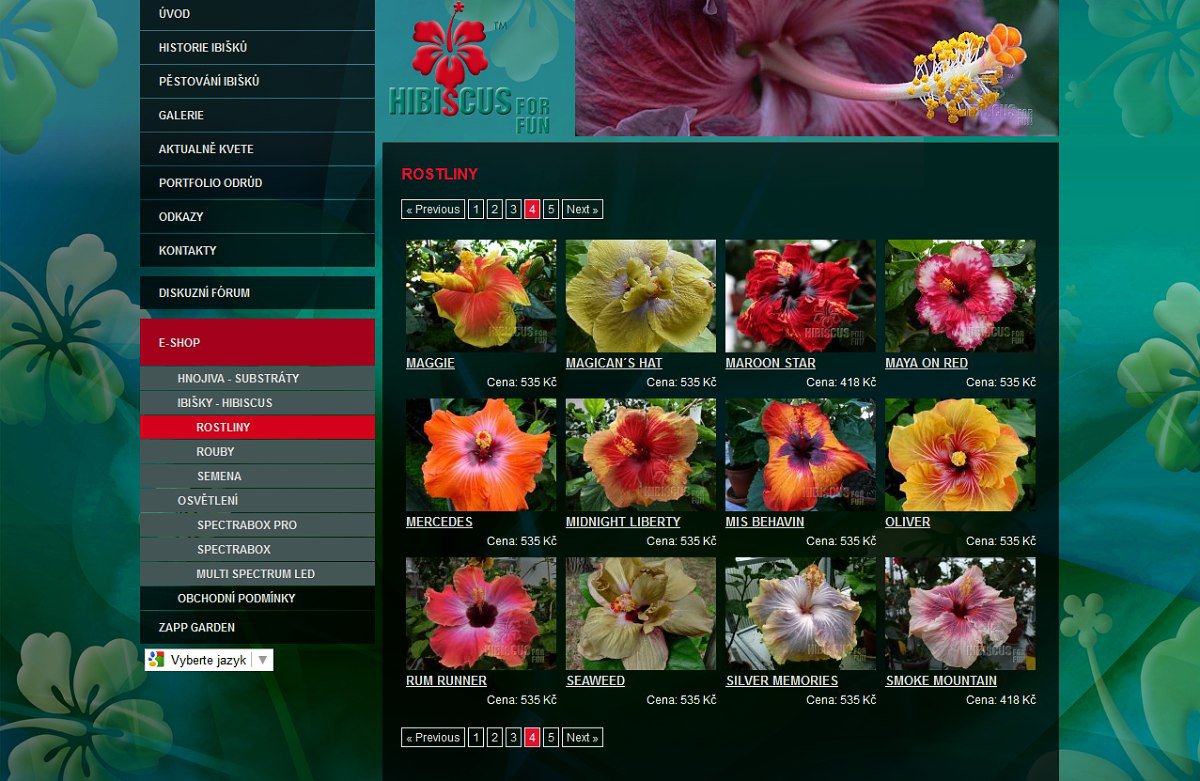Click the Maroon Star price 418 Kč

841,382
